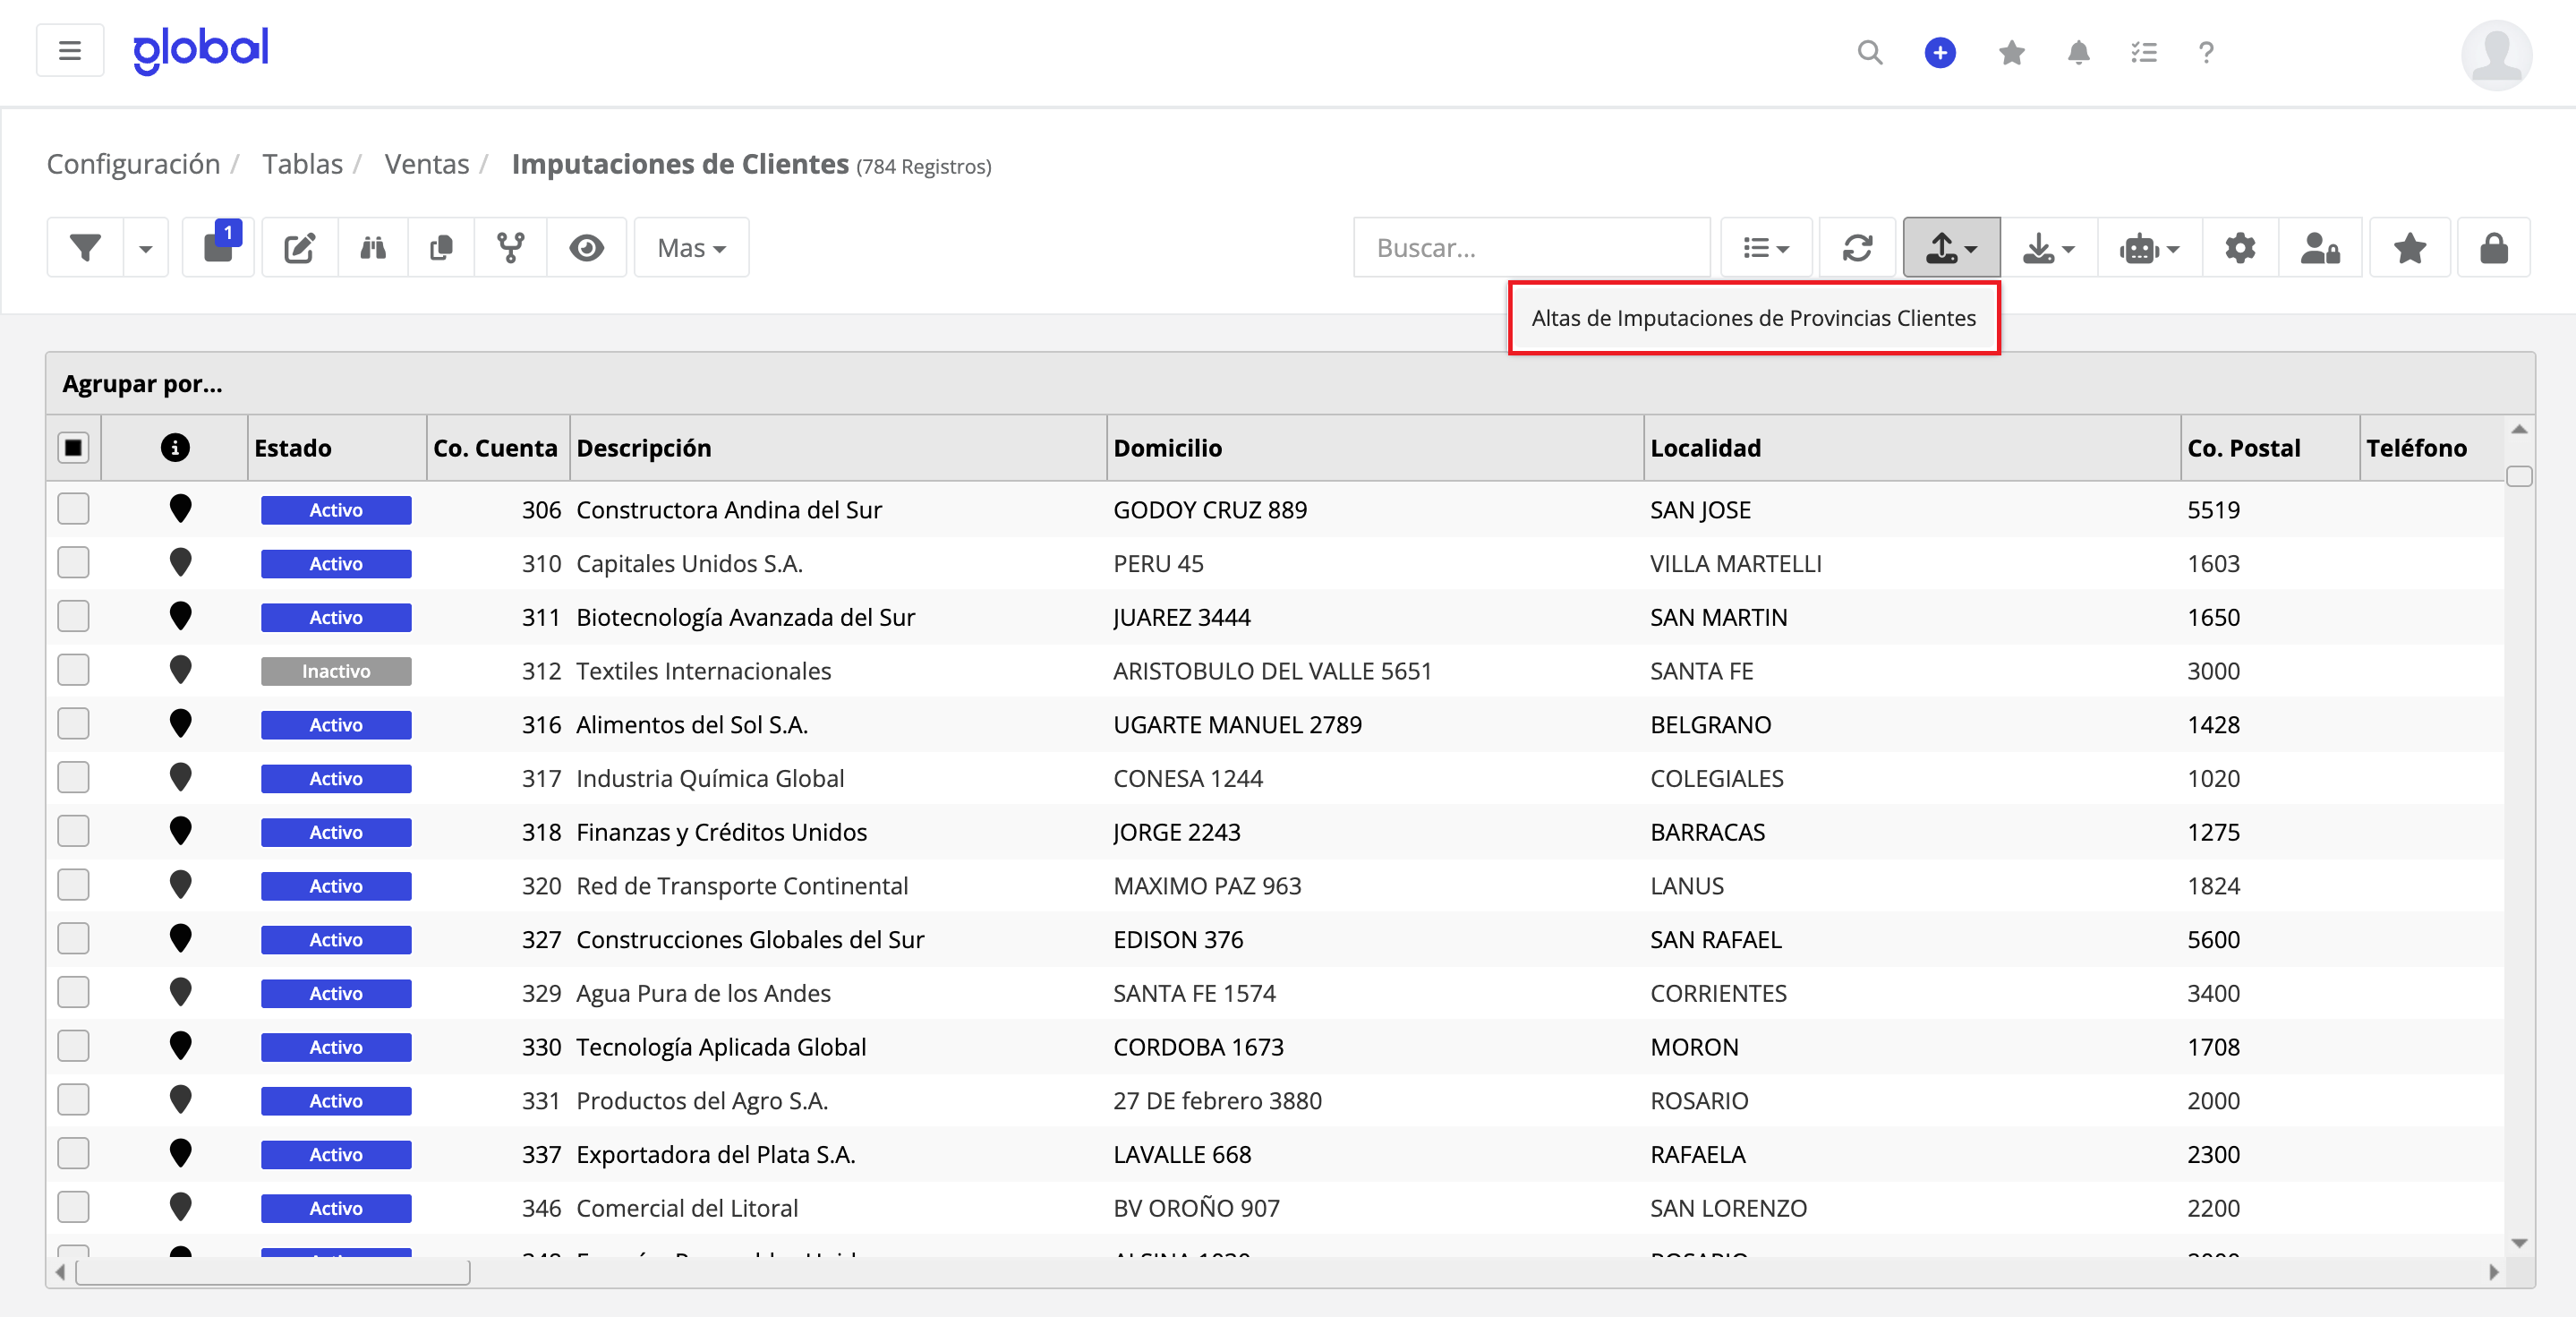Click the info icon column header

point(175,447)
